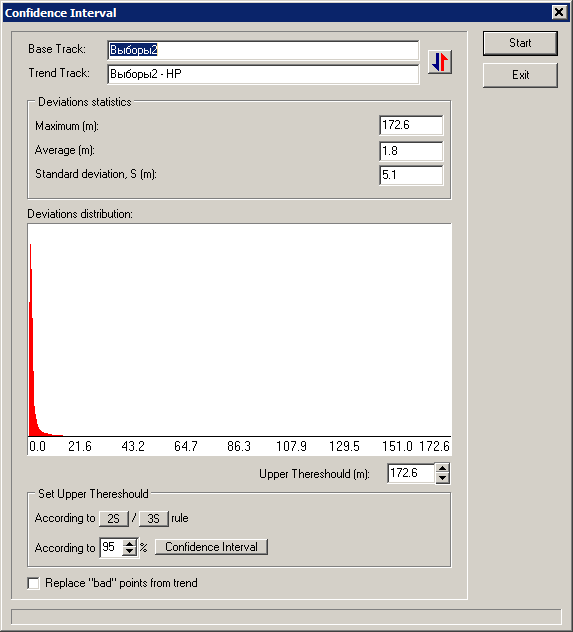Click the Exit button
Viewport: 573px width, 632px height.
(x=520, y=75)
